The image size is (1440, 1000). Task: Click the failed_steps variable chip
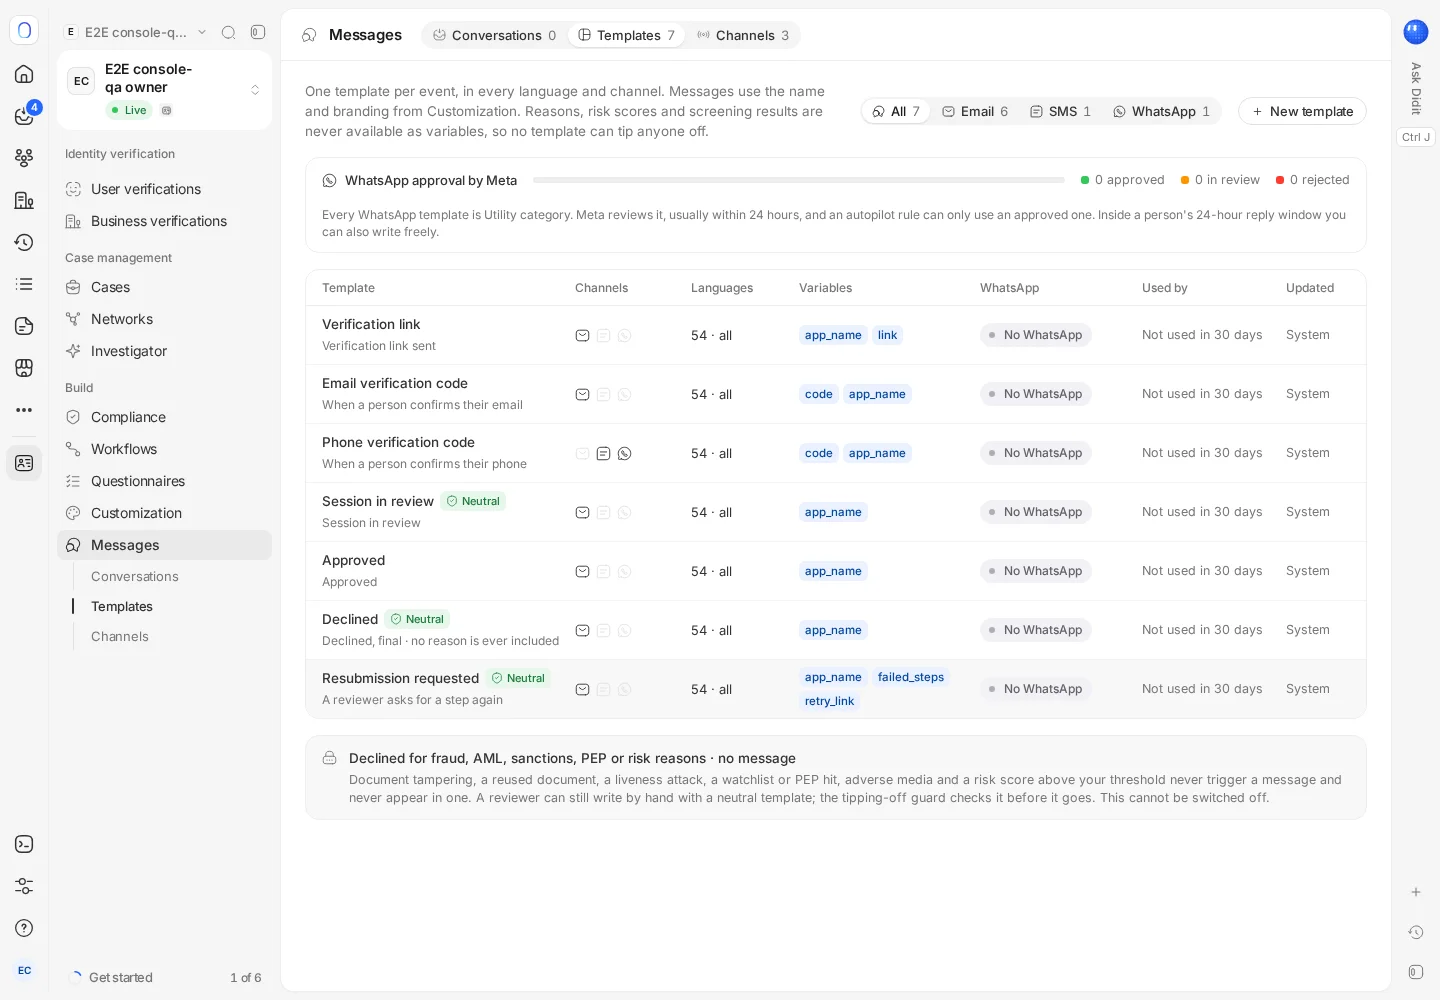pyautogui.click(x=911, y=677)
